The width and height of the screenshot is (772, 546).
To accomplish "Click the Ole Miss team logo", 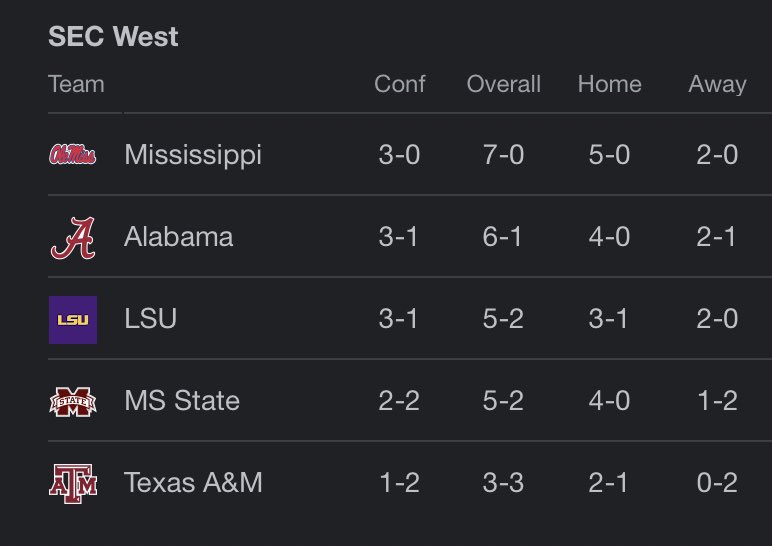I will [x=73, y=155].
